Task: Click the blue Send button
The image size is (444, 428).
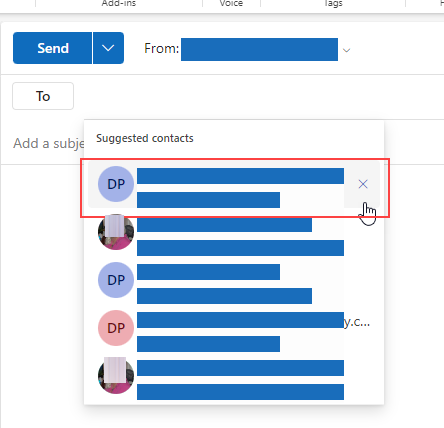Action: coord(52,48)
